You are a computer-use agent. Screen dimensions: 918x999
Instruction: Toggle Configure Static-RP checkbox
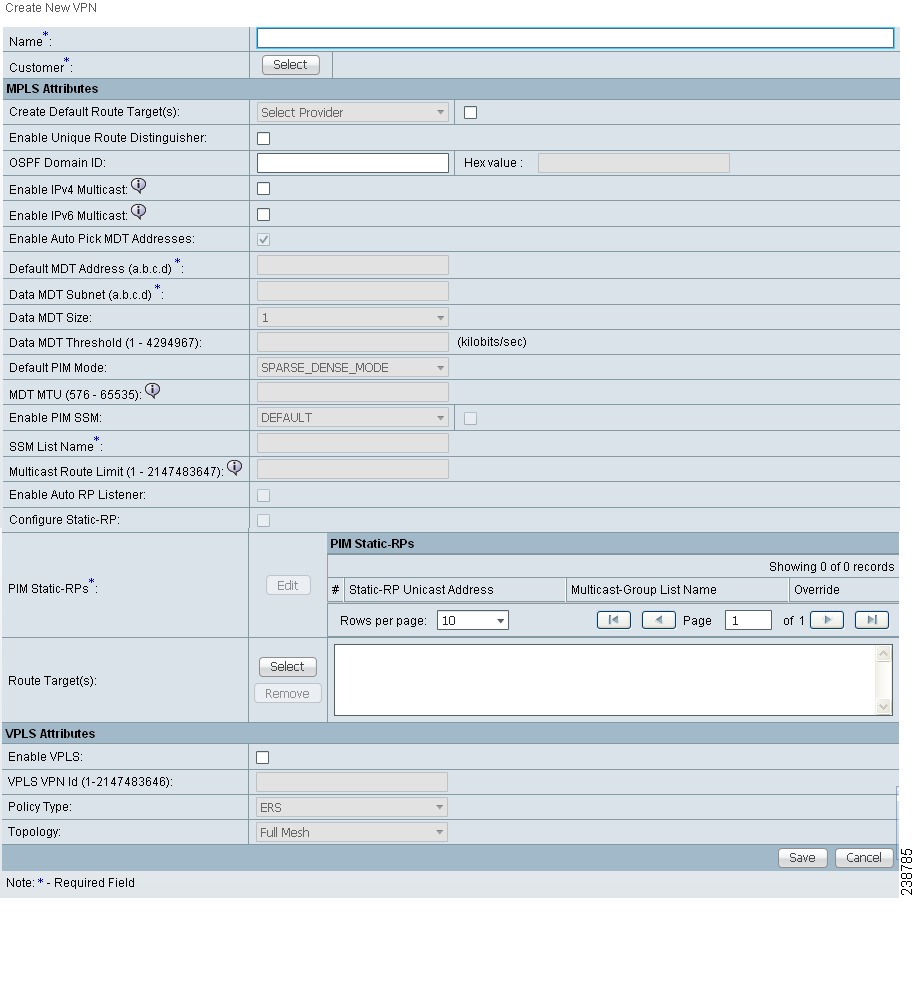coord(263,521)
